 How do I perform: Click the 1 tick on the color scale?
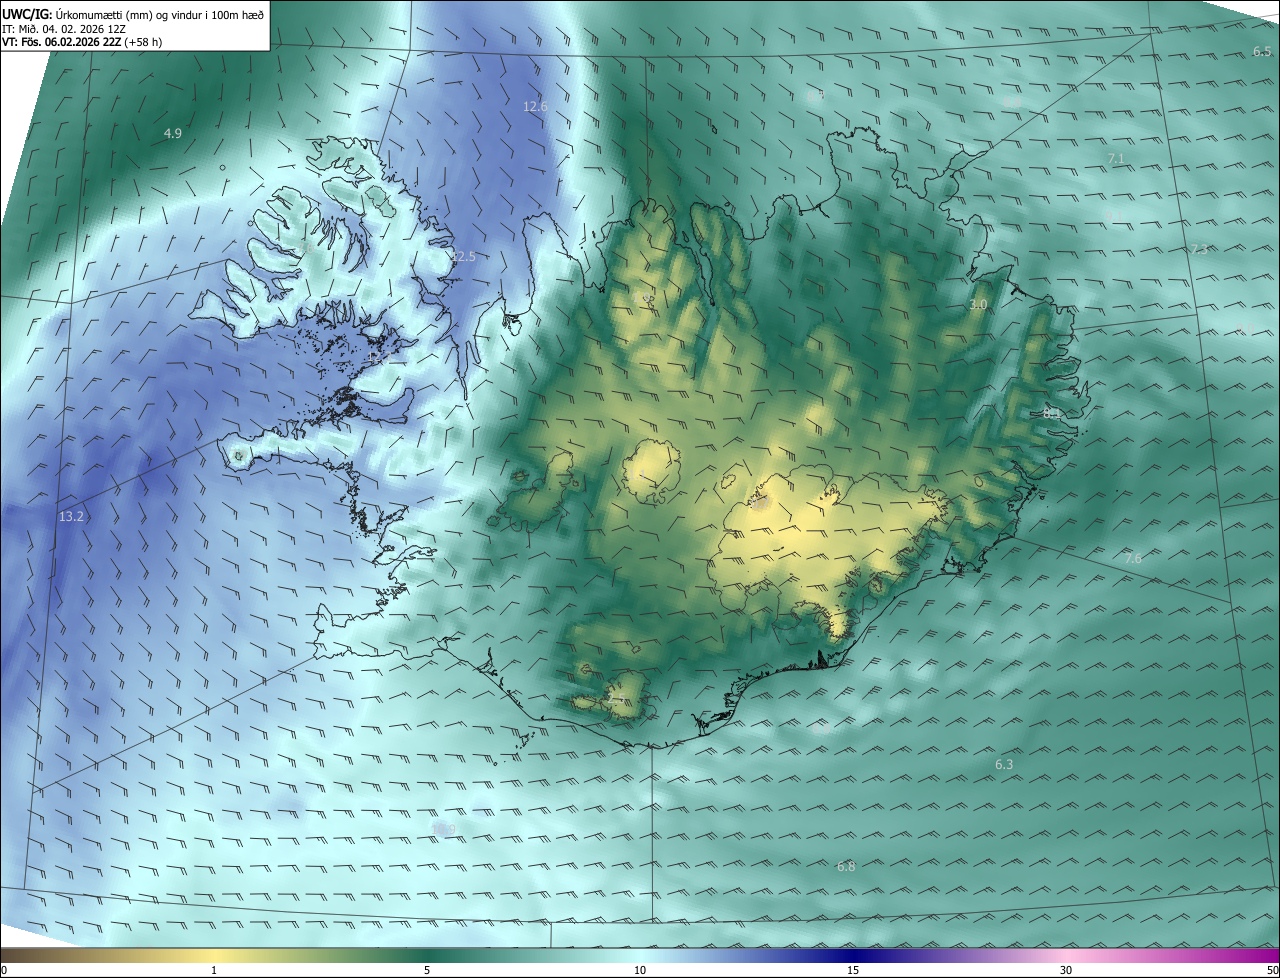[x=214, y=970]
